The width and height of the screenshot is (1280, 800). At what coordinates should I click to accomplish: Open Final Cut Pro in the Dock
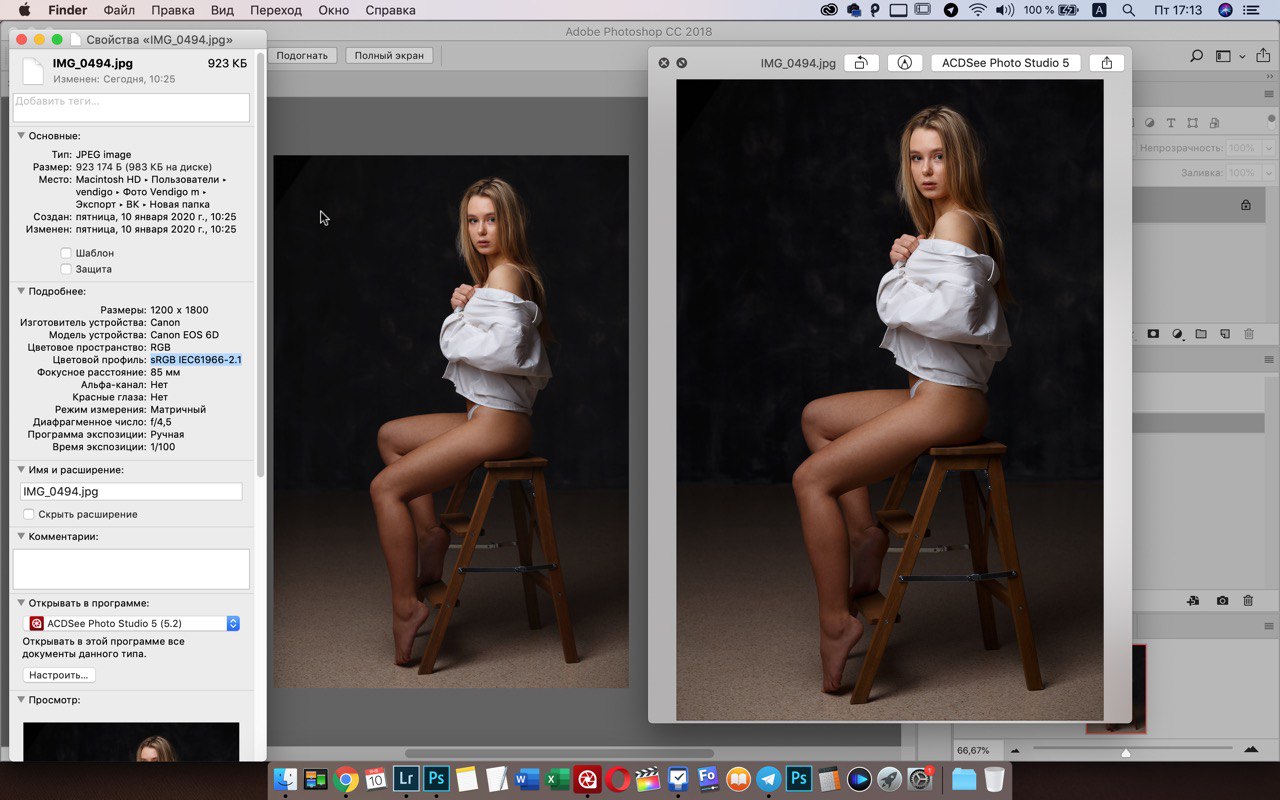tap(648, 779)
